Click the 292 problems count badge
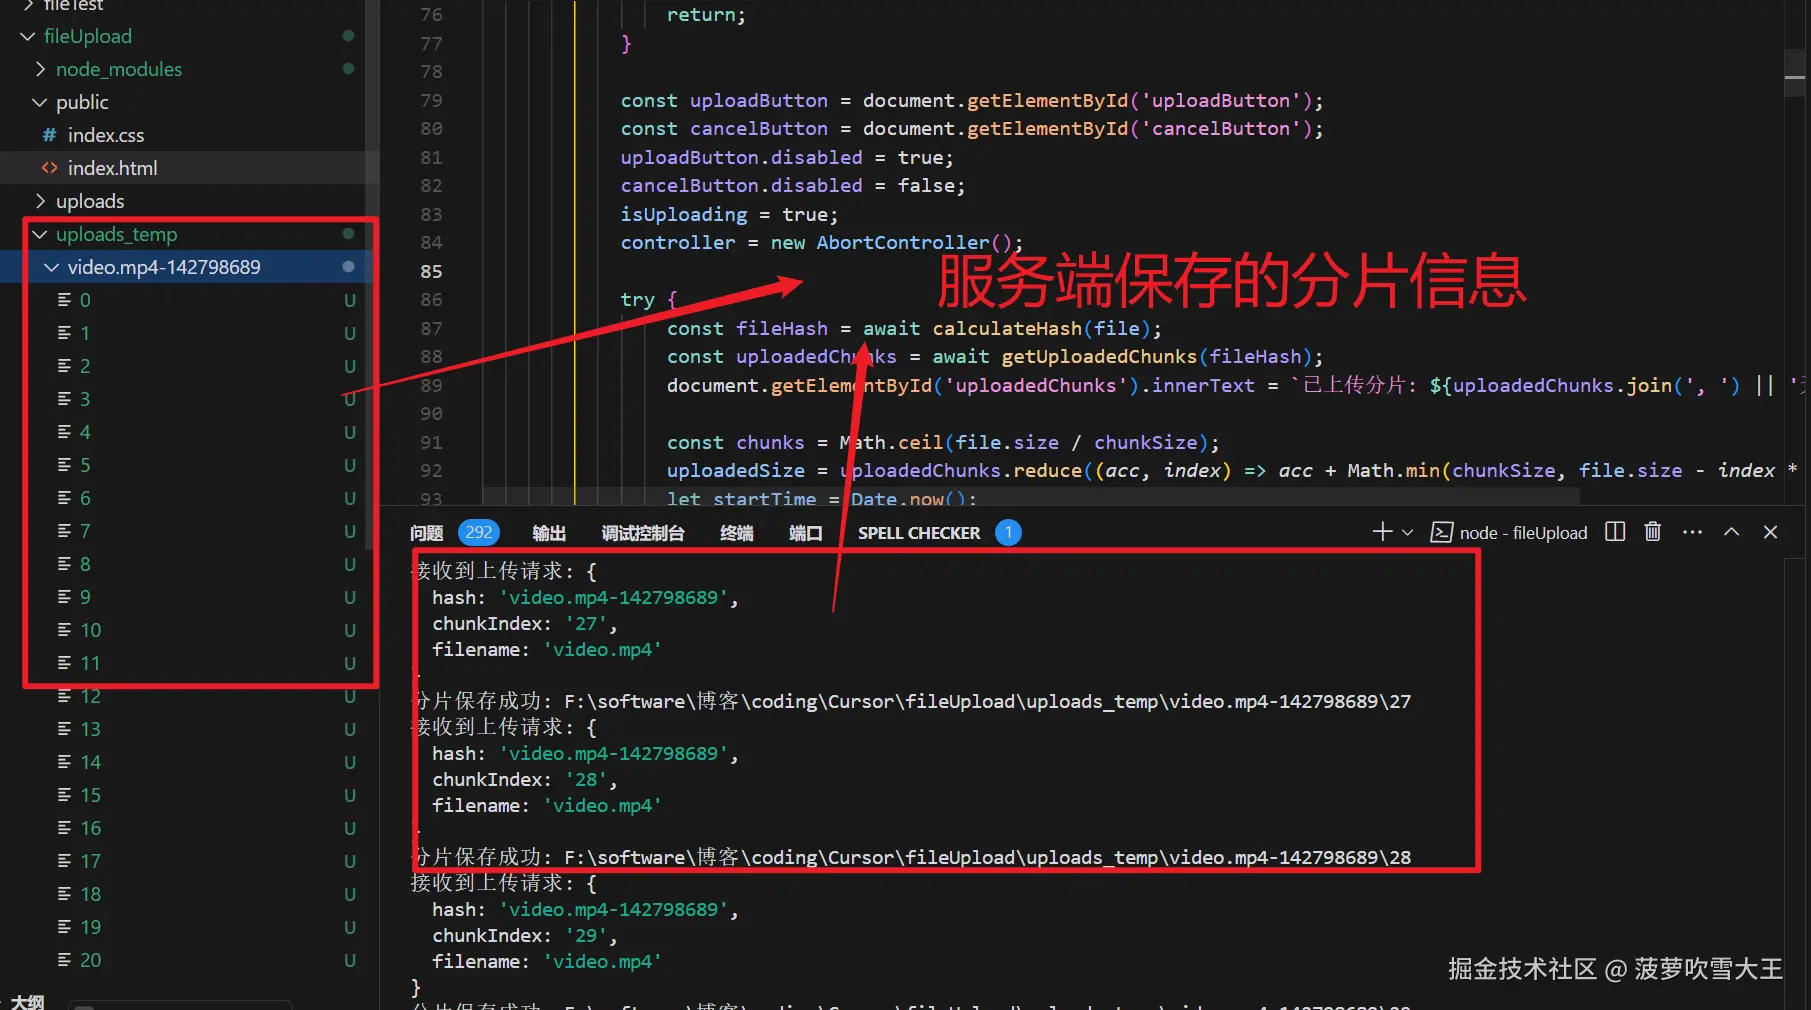Image resolution: width=1811 pixels, height=1010 pixels. click(x=479, y=532)
